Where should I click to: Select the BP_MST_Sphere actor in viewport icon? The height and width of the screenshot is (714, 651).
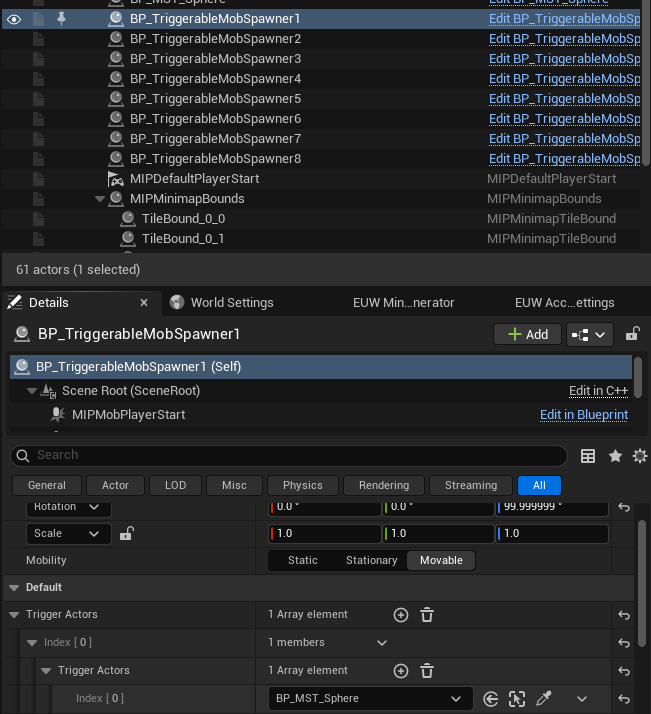click(517, 699)
